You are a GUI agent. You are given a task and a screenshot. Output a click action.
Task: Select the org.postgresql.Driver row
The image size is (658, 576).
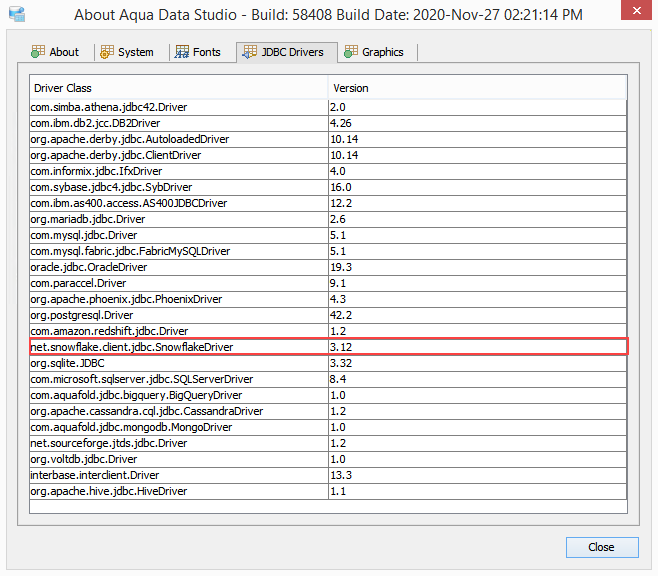[329, 315]
